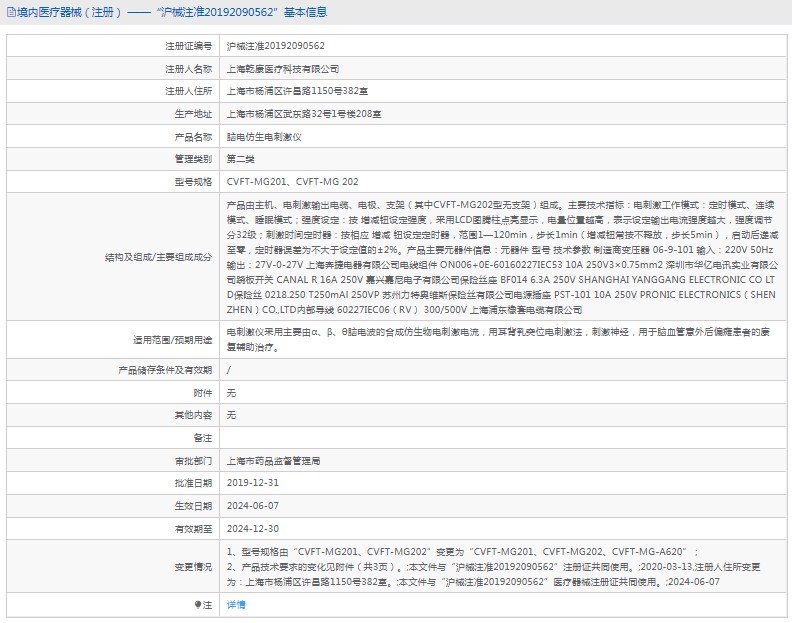Click the 附件 label
The height and width of the screenshot is (623, 792).
[203, 393]
